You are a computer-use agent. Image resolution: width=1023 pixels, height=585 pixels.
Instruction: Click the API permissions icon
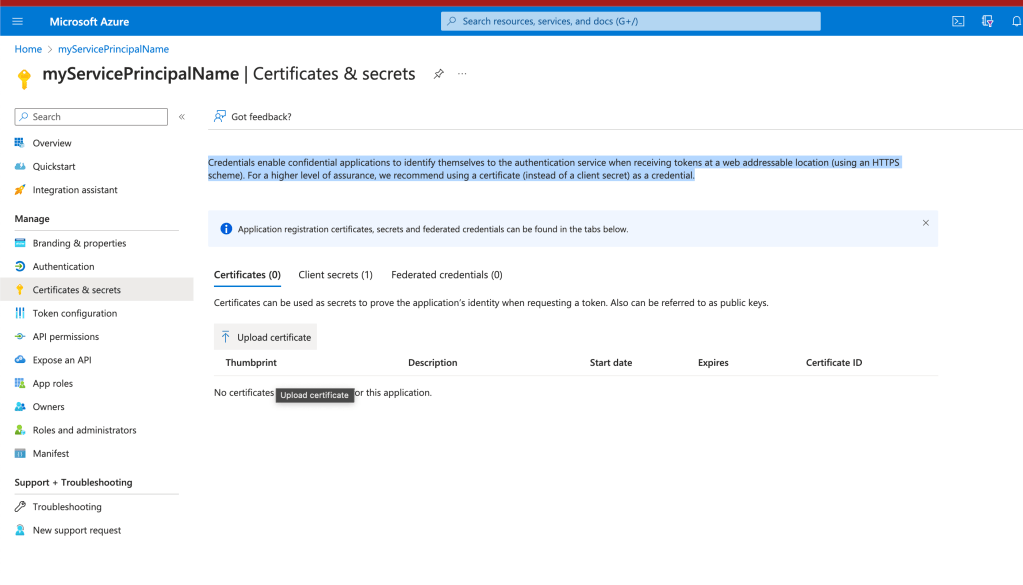[x=20, y=337]
